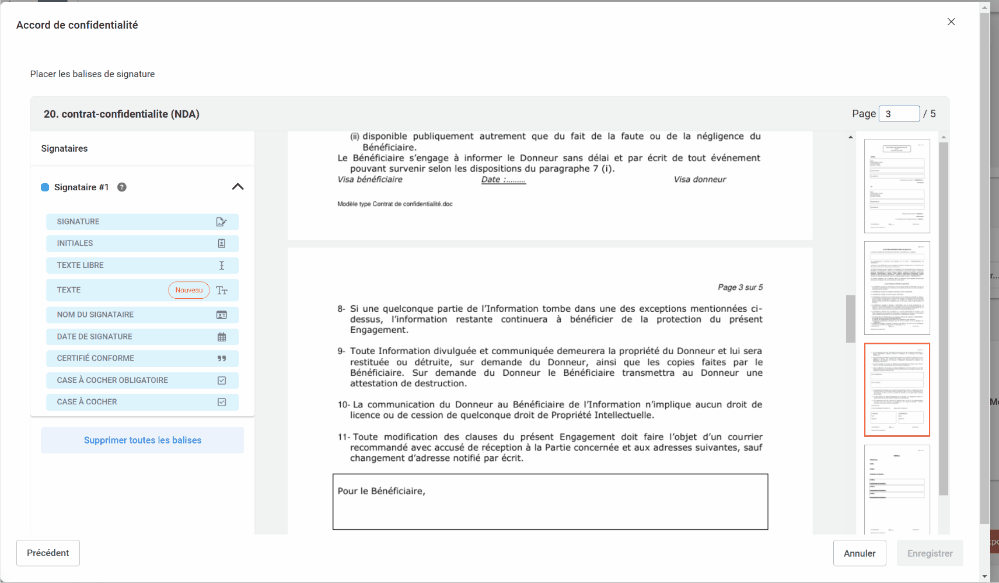Click the Signataire #1 blue color square
This screenshot has width=999, height=583.
(45, 187)
